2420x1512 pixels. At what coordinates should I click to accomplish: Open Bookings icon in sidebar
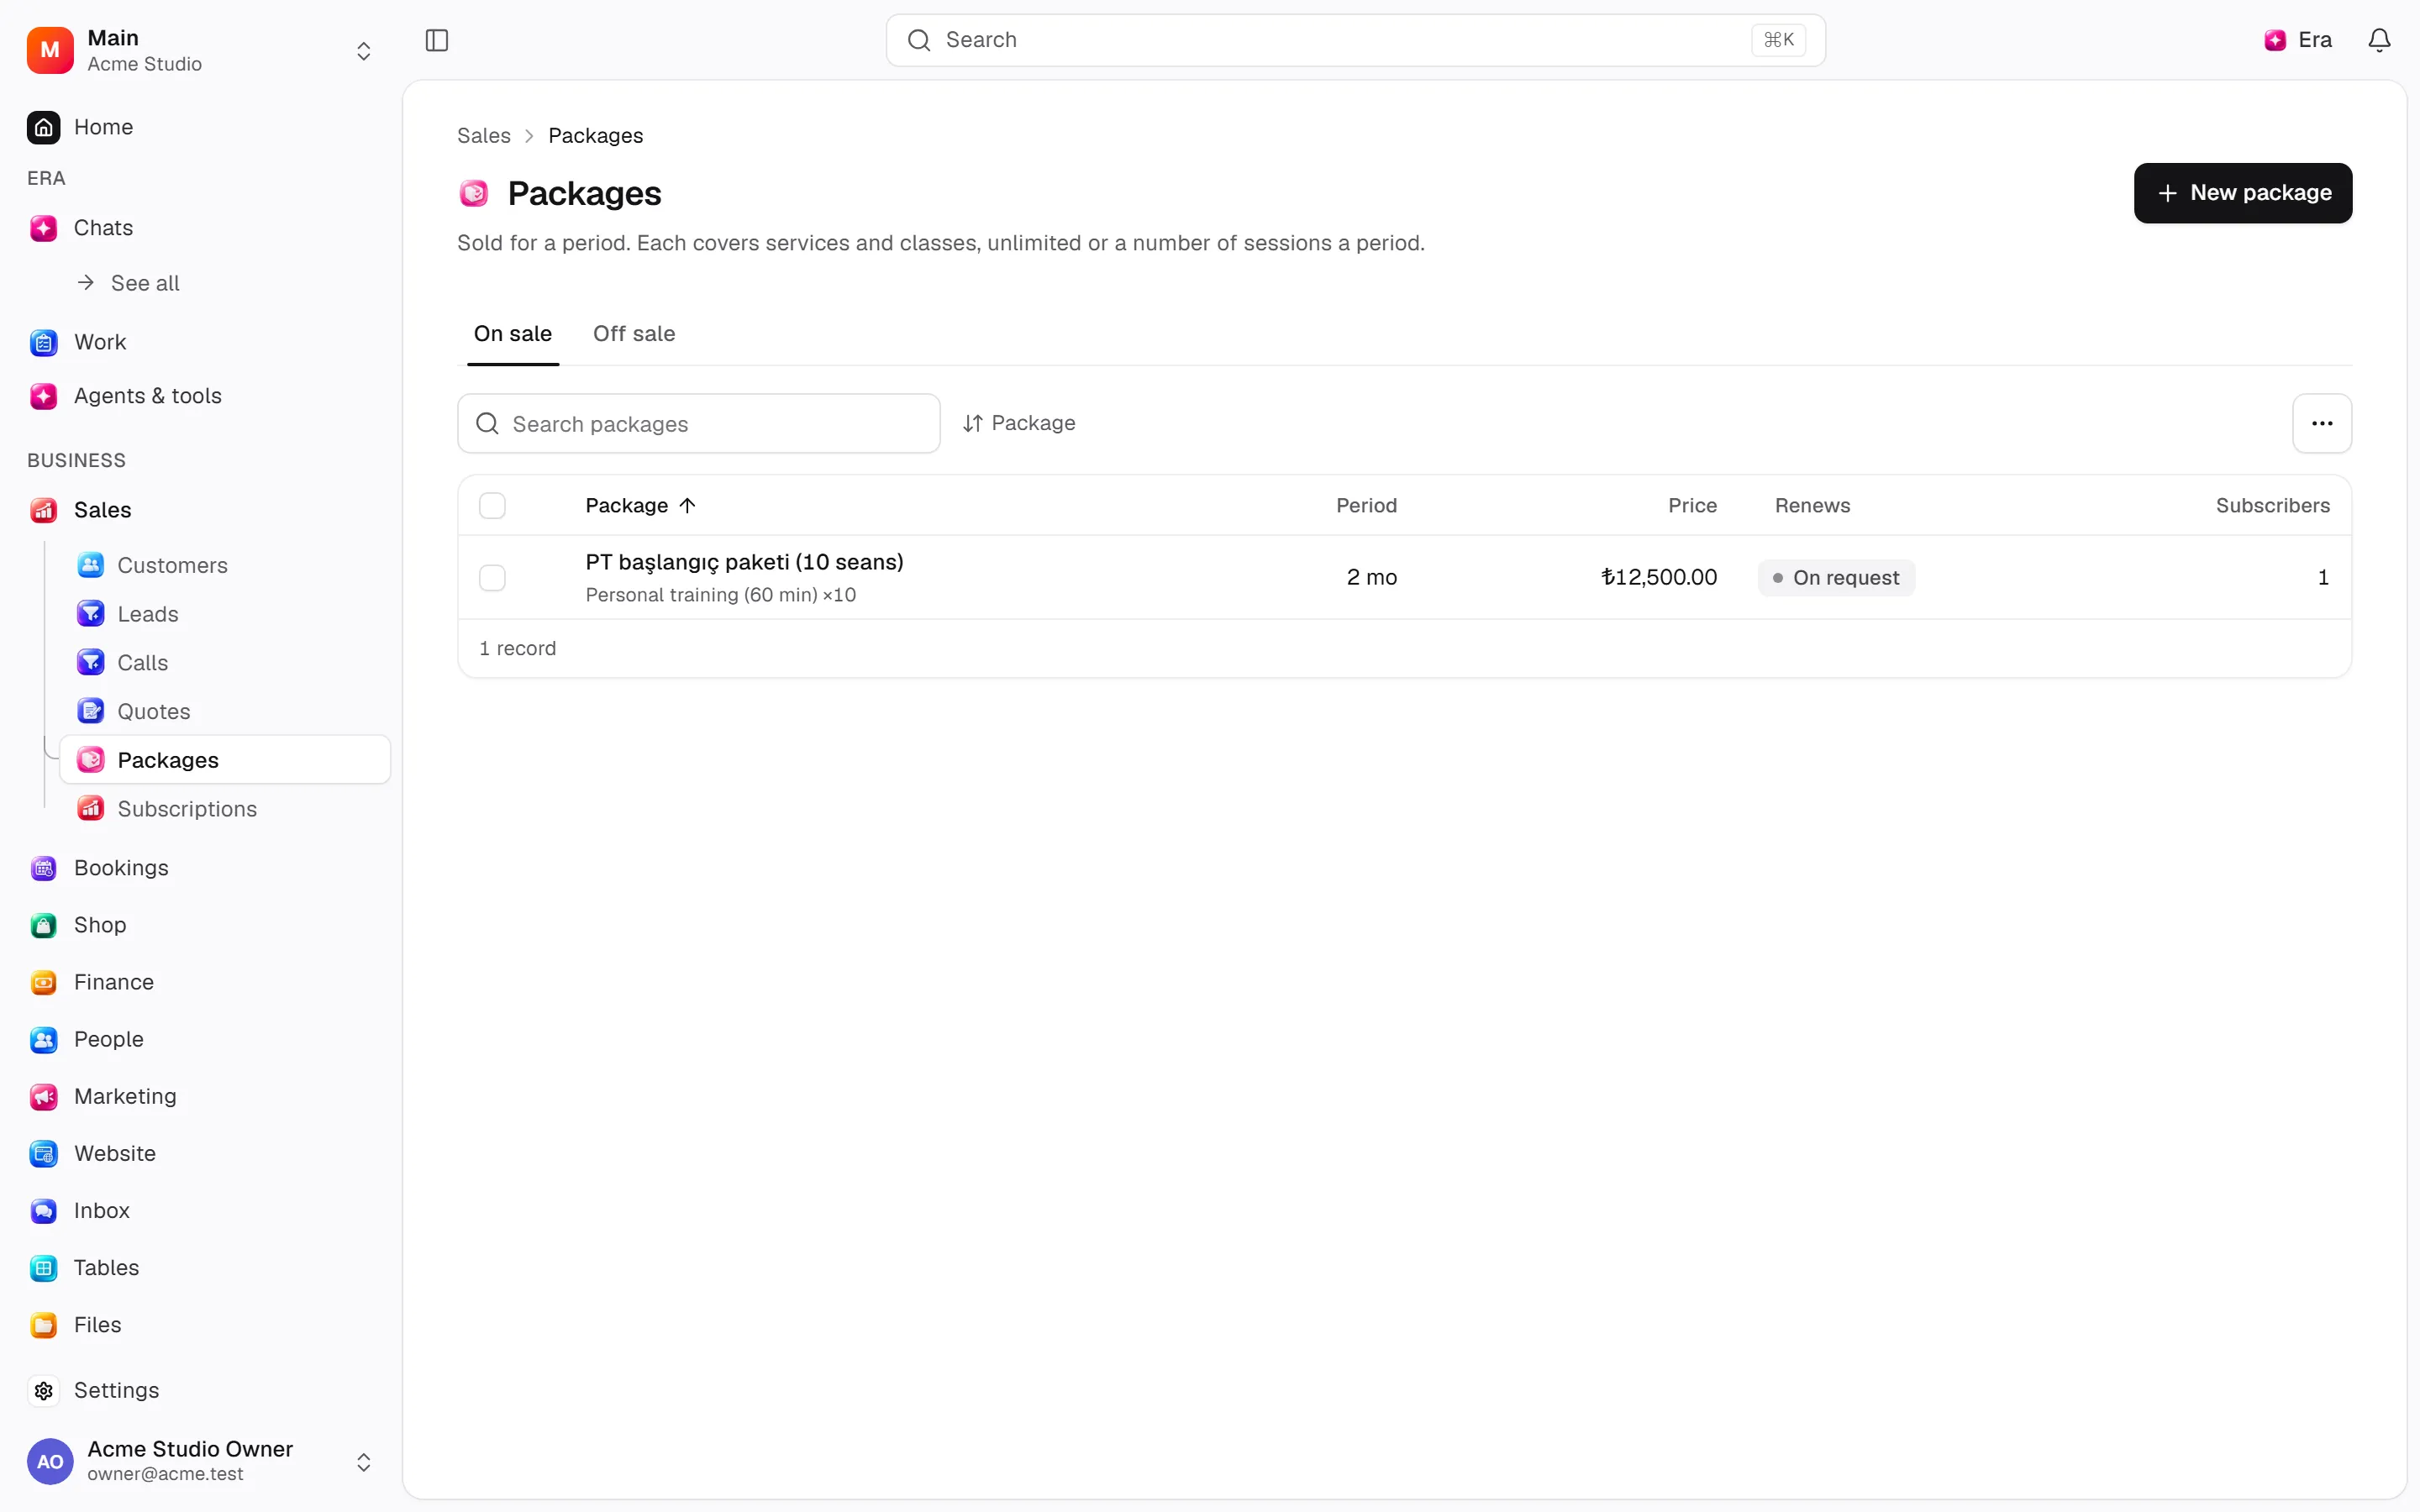[43, 868]
